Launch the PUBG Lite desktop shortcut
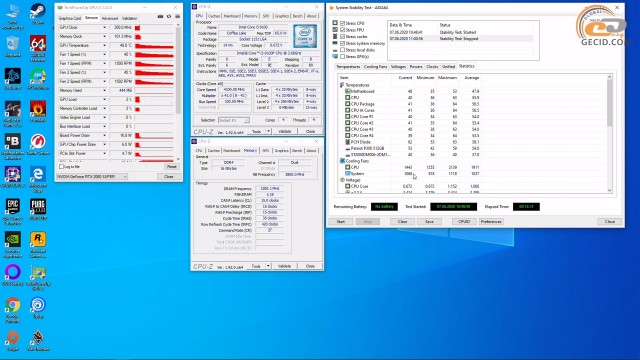 (38, 209)
